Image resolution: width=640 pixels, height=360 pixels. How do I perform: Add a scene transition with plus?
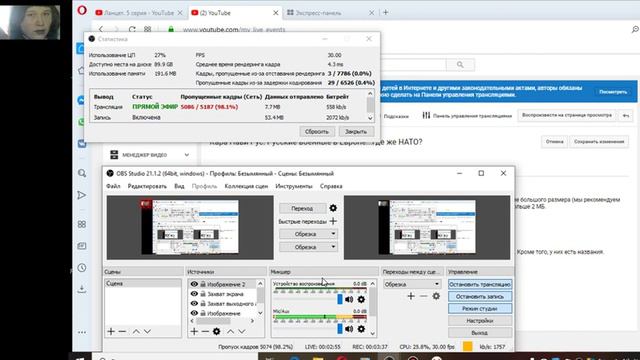point(411,296)
